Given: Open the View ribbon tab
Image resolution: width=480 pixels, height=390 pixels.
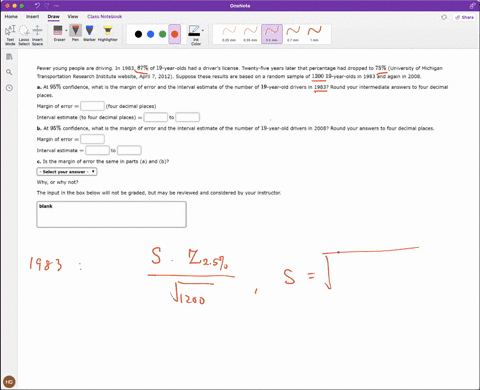Looking at the screenshot, I should click(73, 16).
